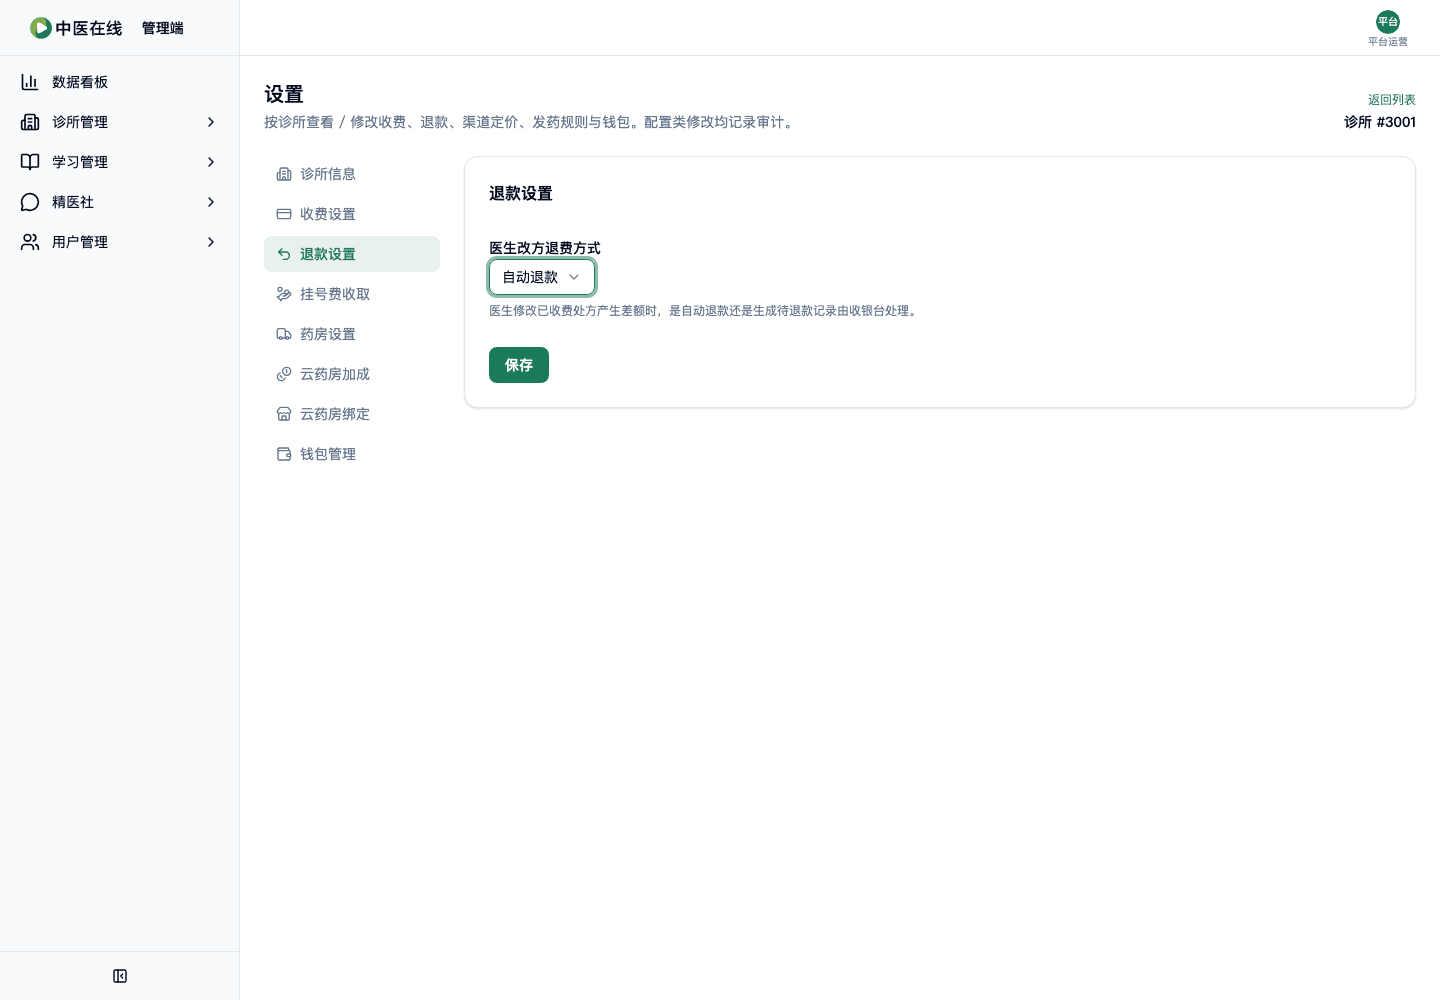Expand the 学习管理 chevron
The width and height of the screenshot is (1440, 1000).
pyautogui.click(x=211, y=162)
